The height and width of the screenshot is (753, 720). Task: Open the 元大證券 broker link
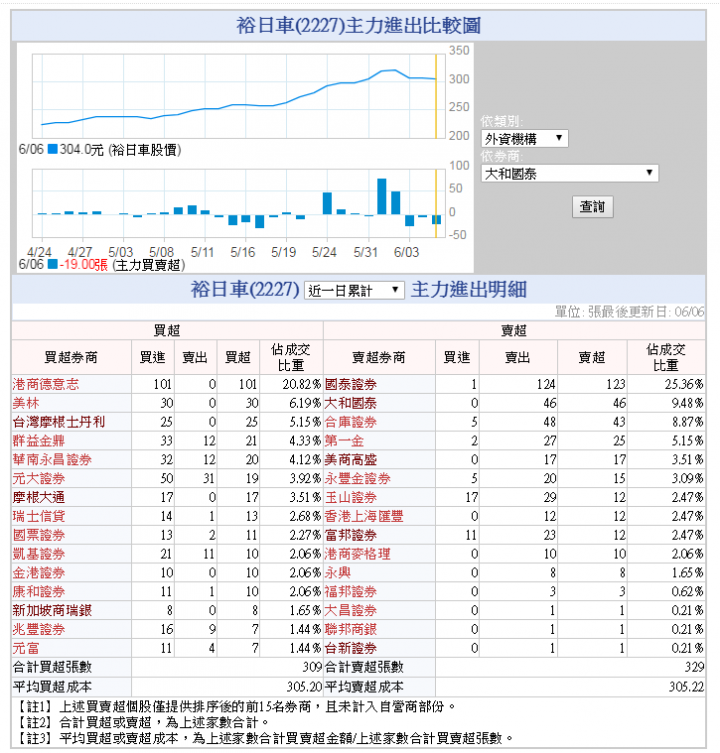click(x=39, y=478)
